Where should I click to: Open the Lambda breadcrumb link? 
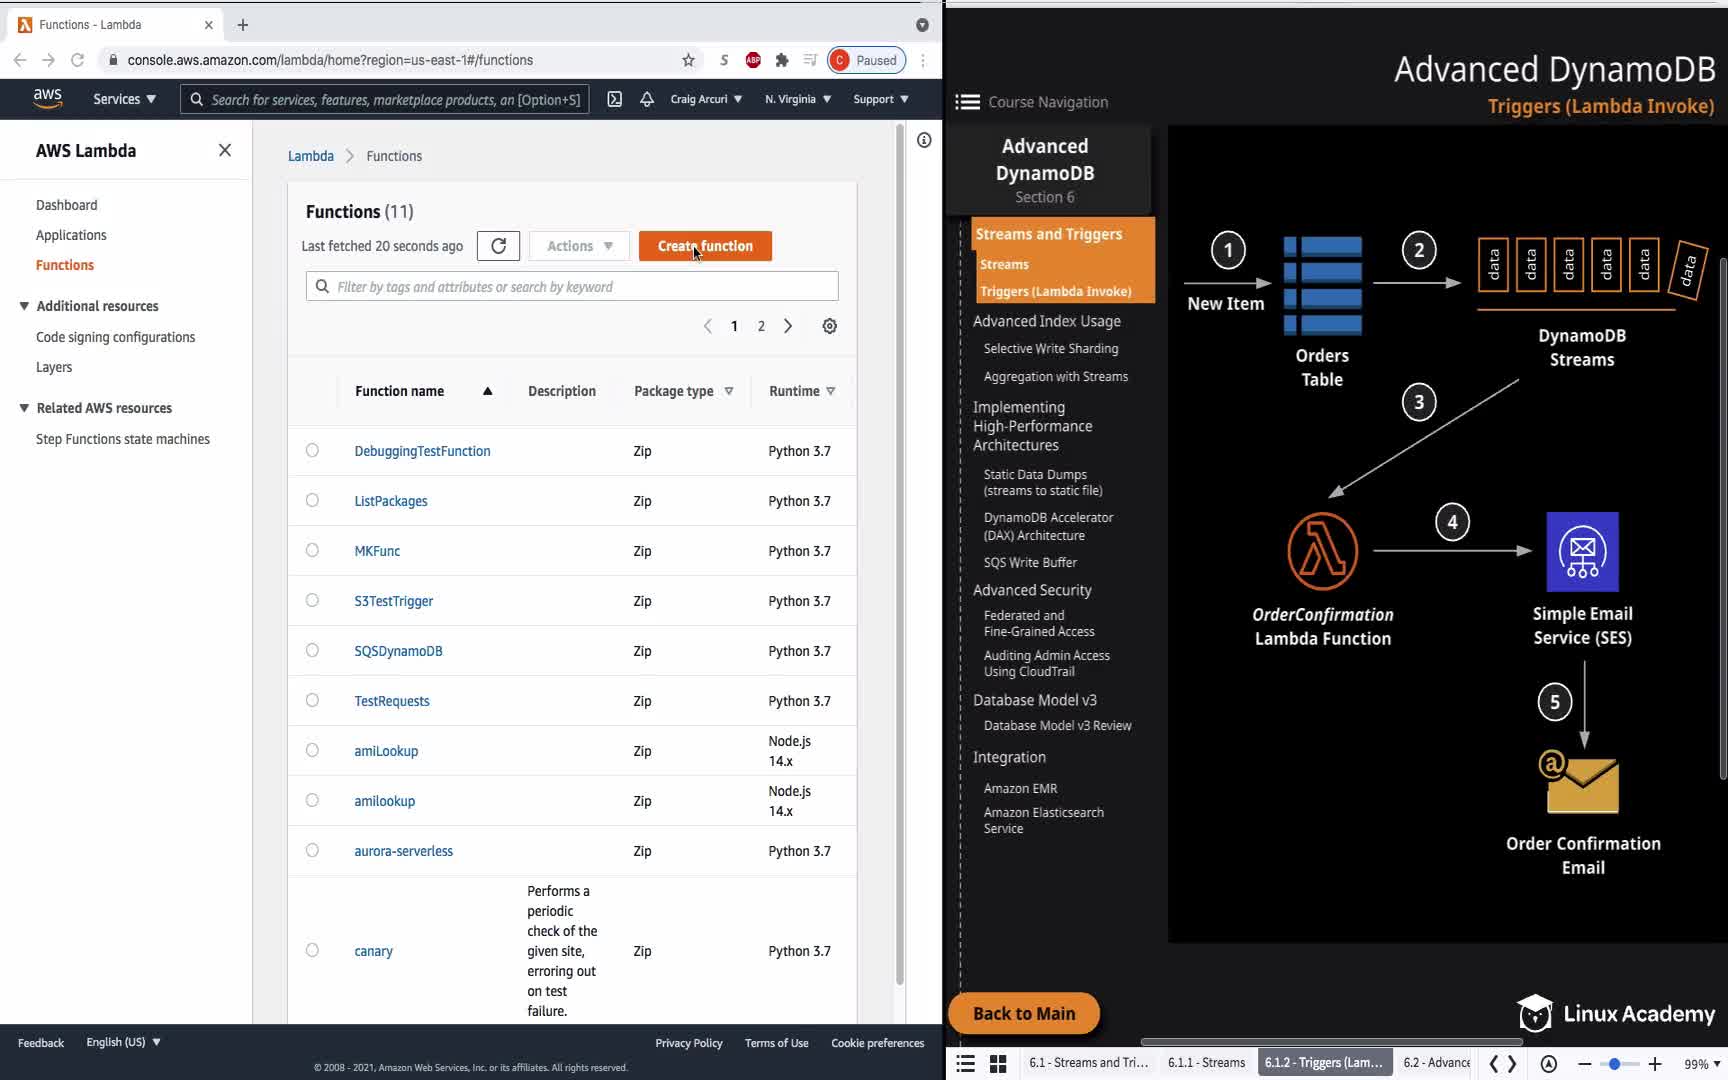pos(311,156)
